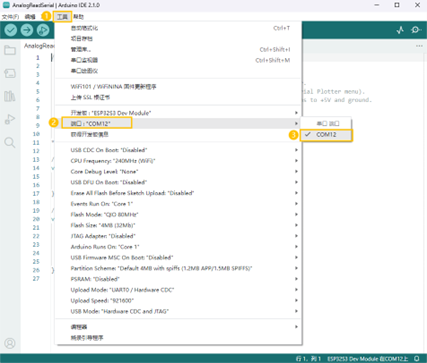The image size is (427, 363).
Task: Choose 串口绘图仪 menu item
Action: coord(178,71)
